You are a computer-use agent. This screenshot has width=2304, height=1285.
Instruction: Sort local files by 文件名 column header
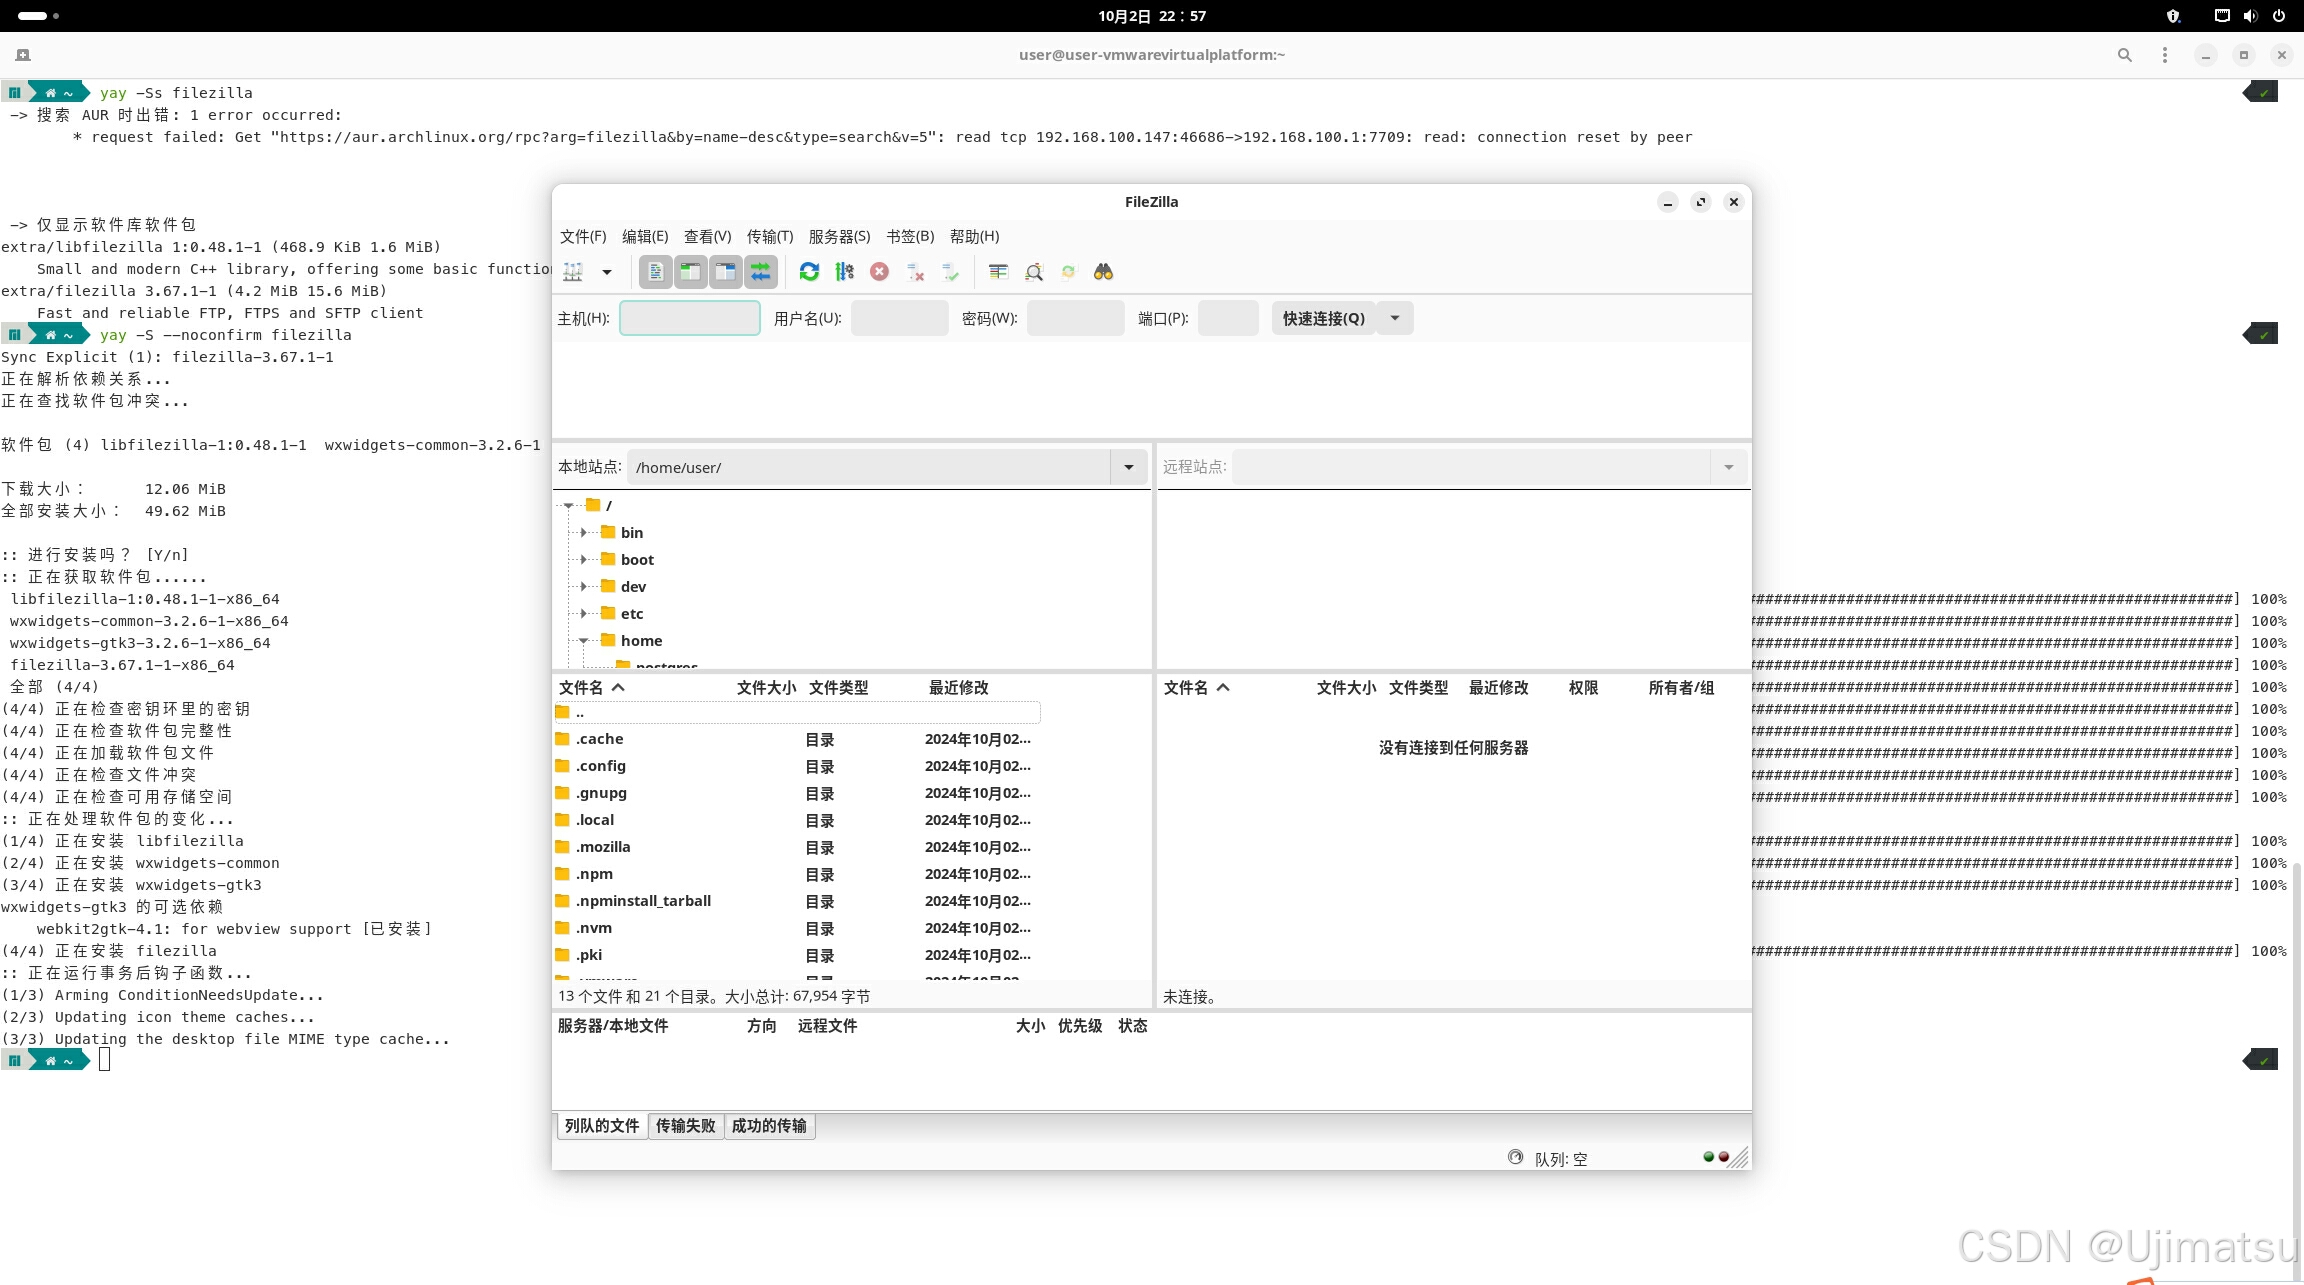(x=581, y=687)
